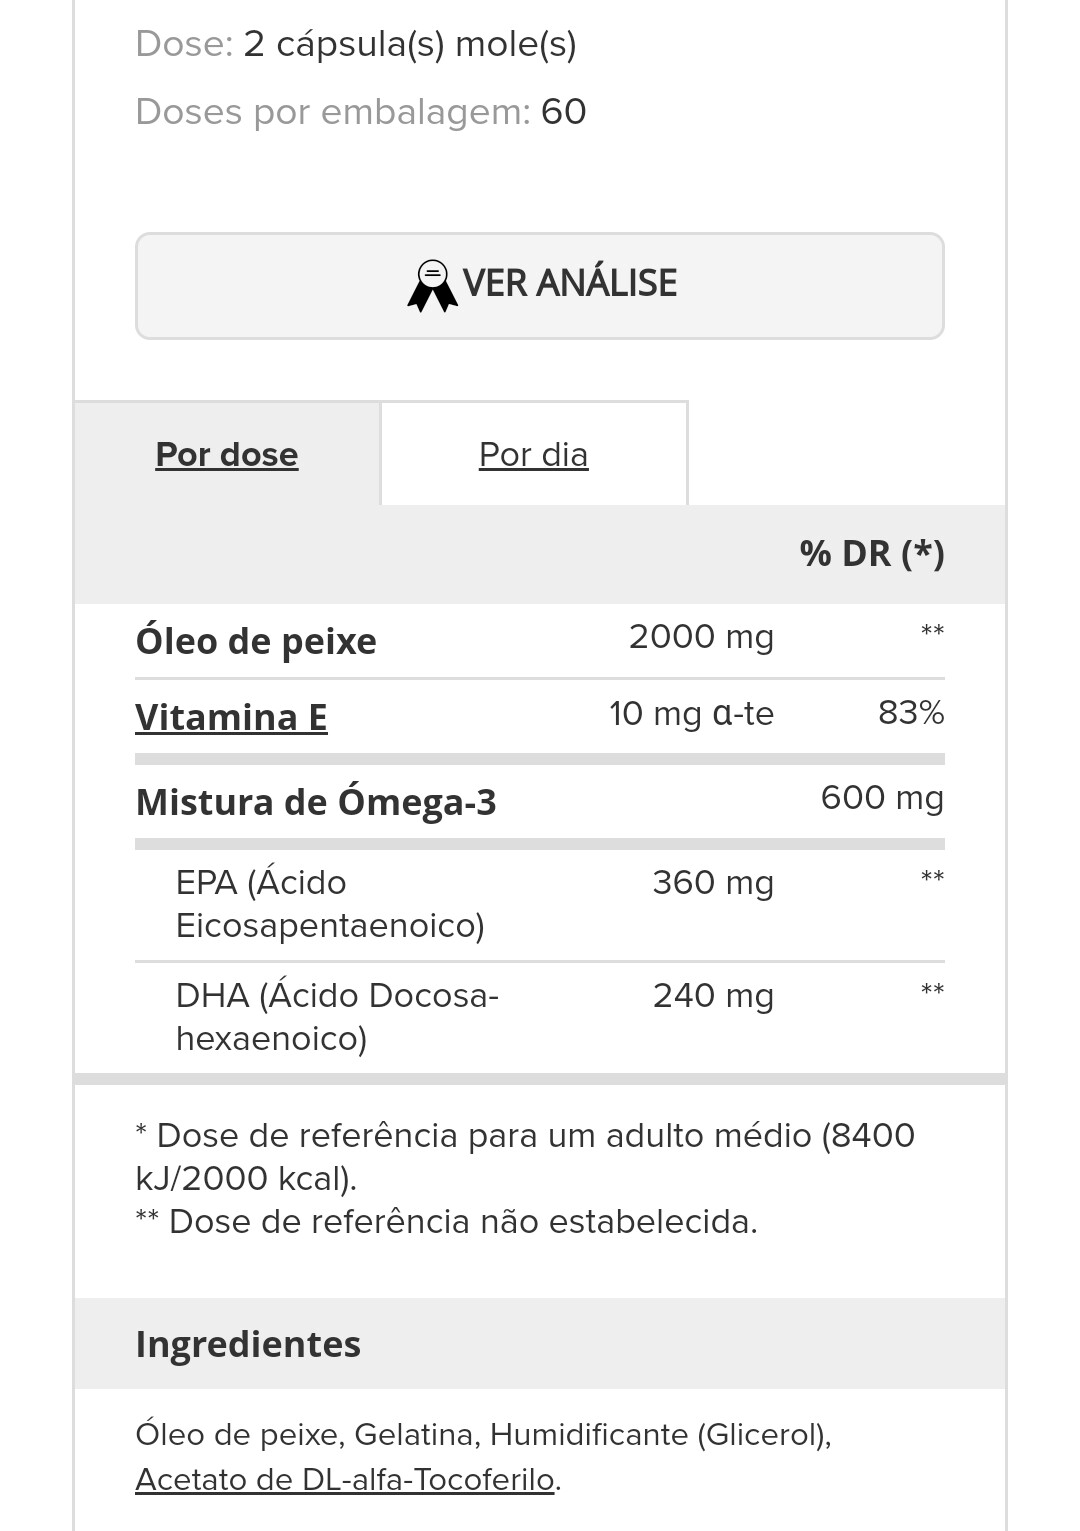Click the 240 mg DHA amount
Viewport: 1080px width, 1531px height.
tap(713, 996)
